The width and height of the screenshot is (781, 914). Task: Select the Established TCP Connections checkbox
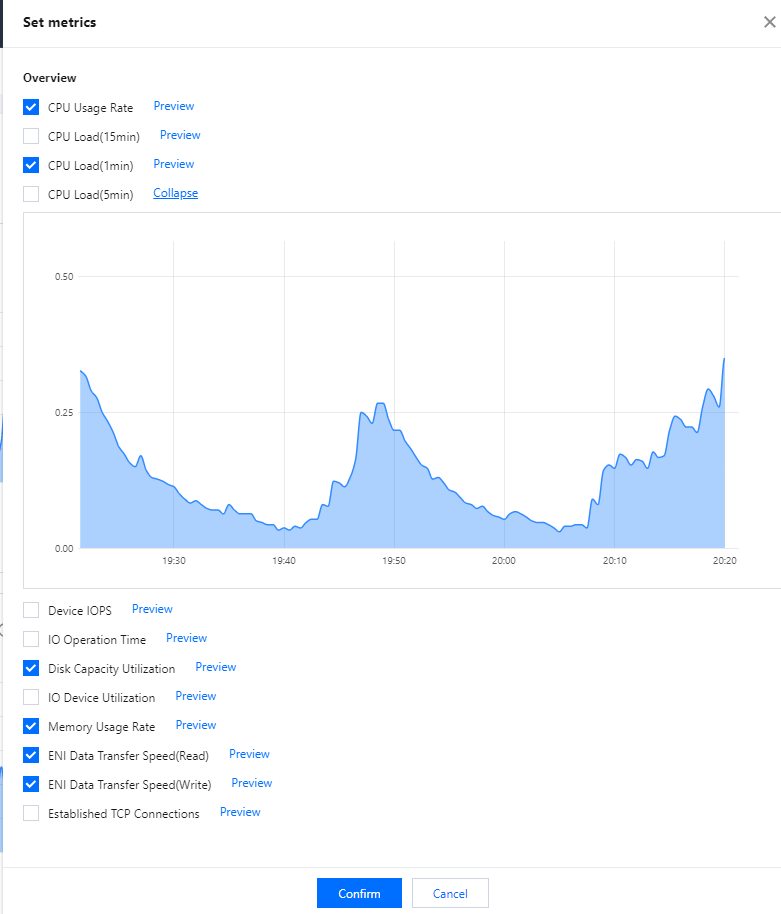coord(31,813)
